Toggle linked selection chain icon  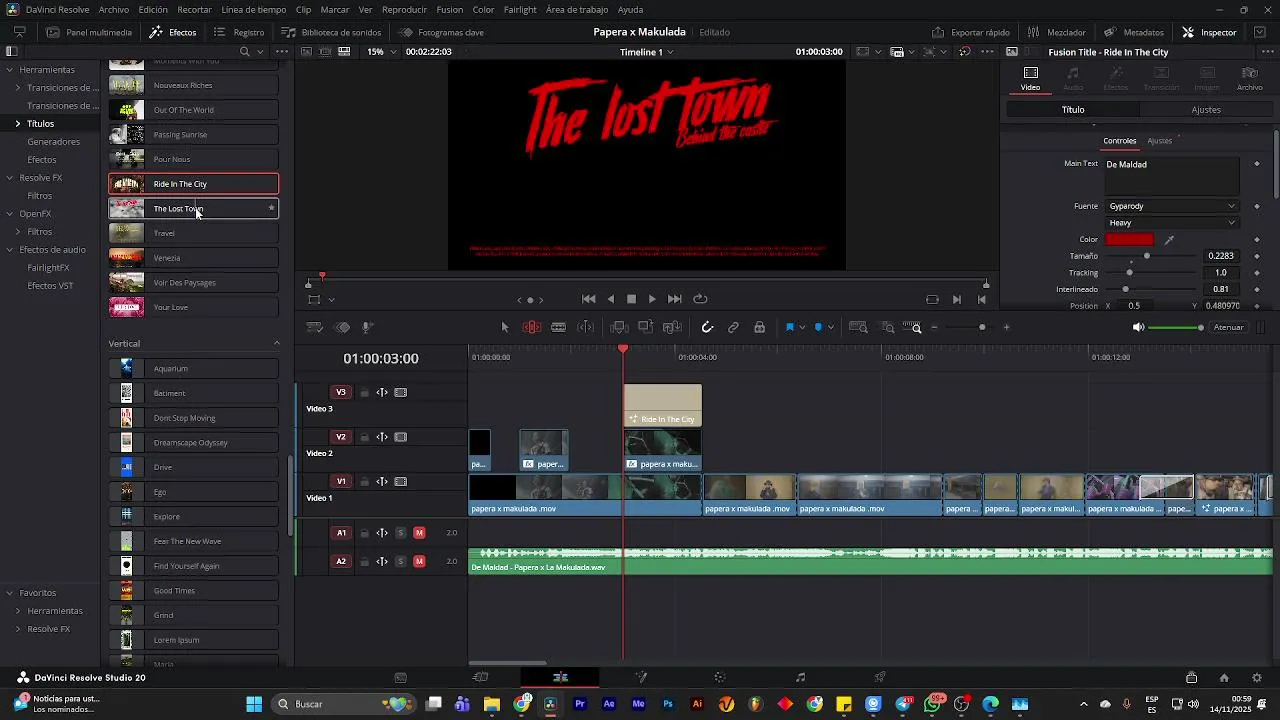[733, 327]
